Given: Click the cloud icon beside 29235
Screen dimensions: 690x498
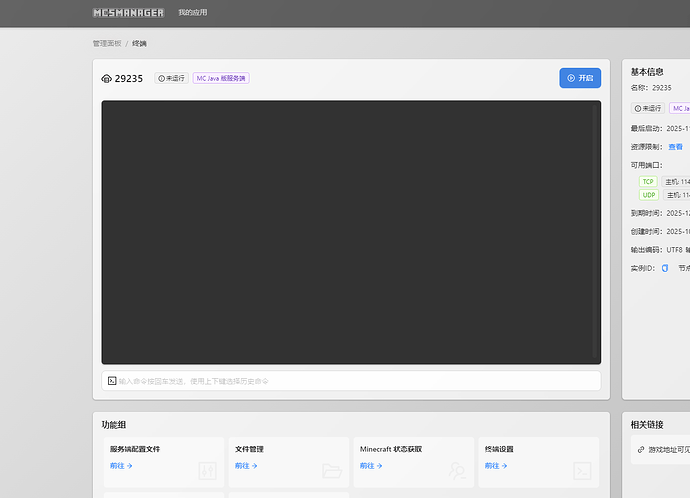Looking at the screenshot, I should click(107, 78).
